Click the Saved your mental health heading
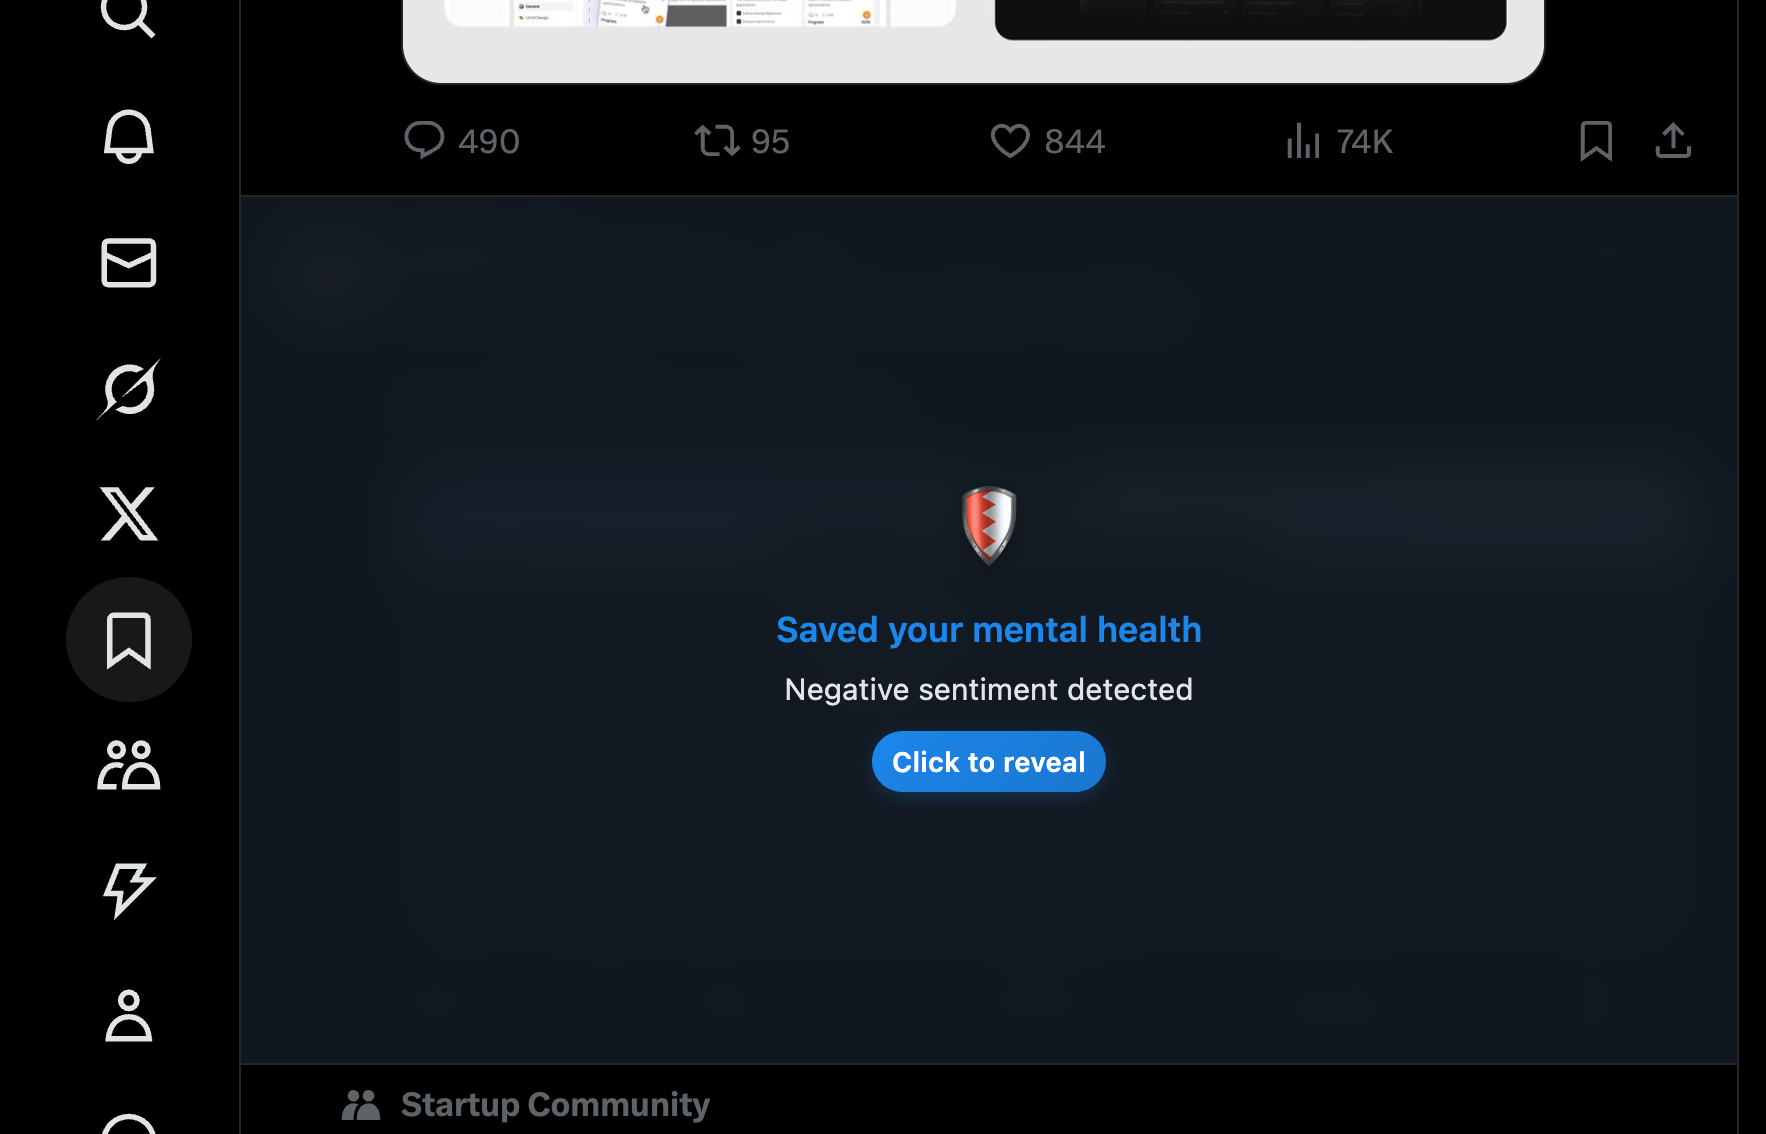 [x=988, y=630]
